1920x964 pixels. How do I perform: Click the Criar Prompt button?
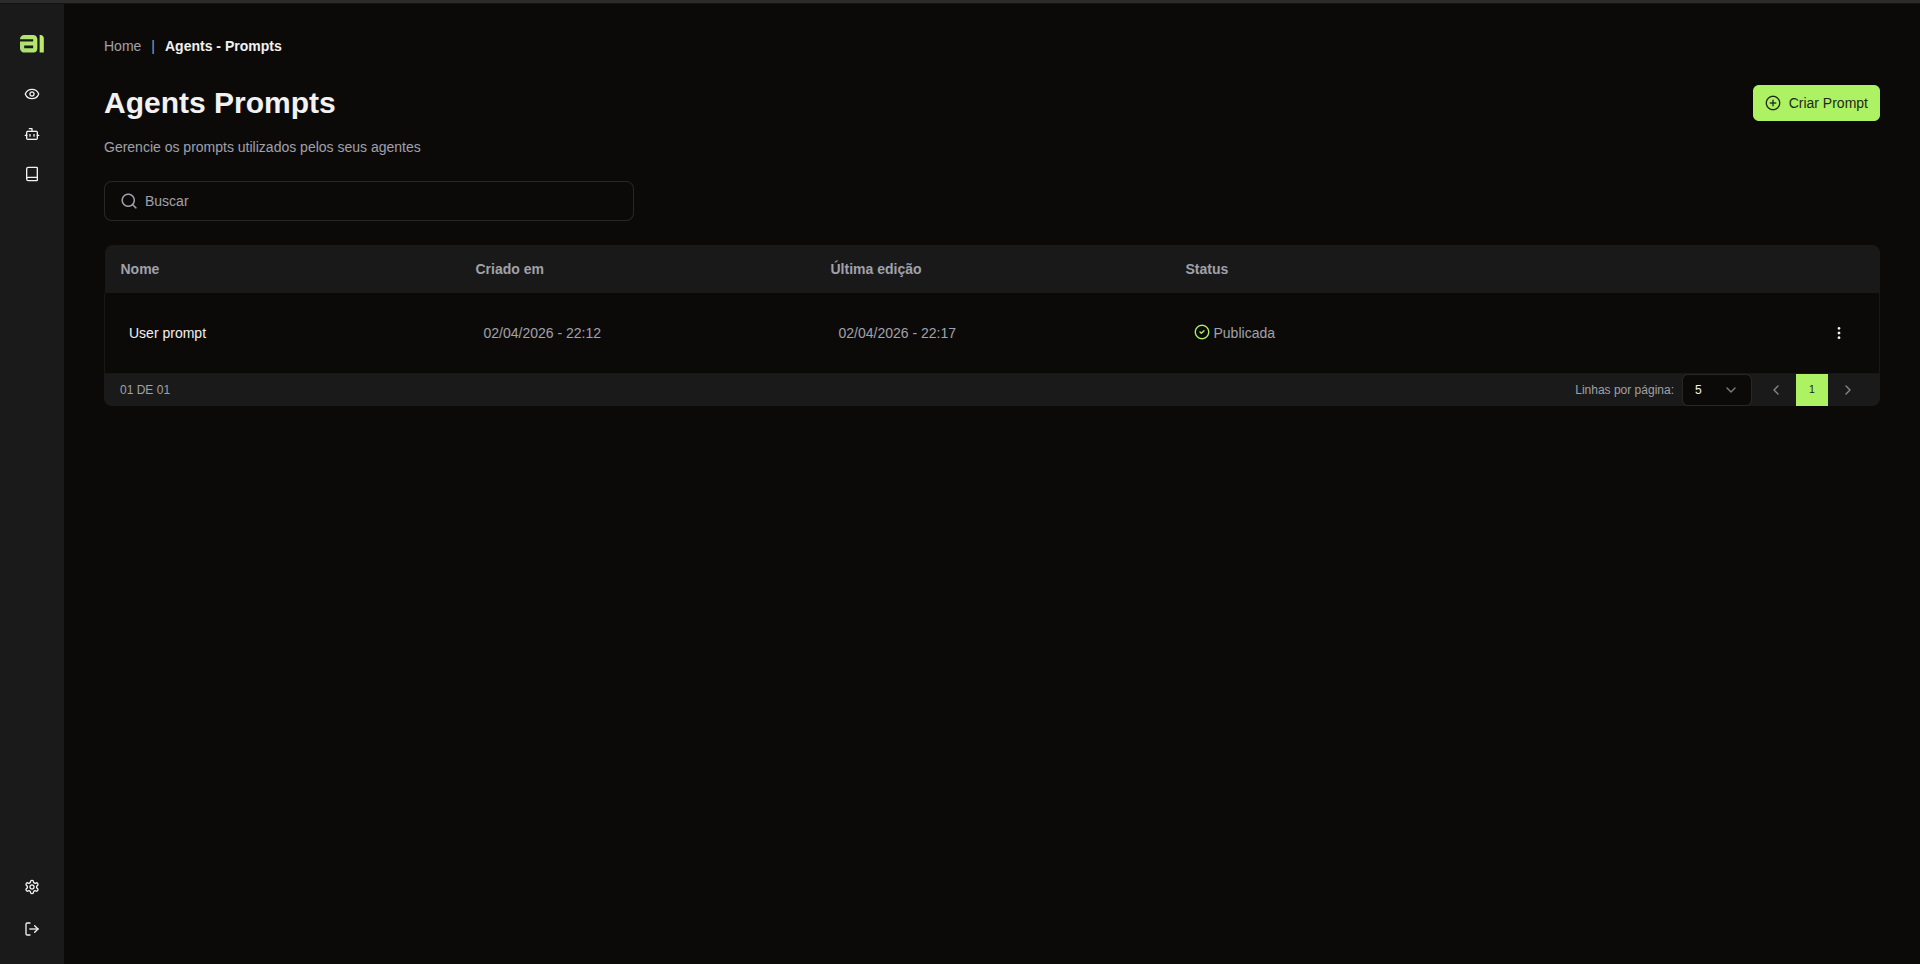point(1816,103)
